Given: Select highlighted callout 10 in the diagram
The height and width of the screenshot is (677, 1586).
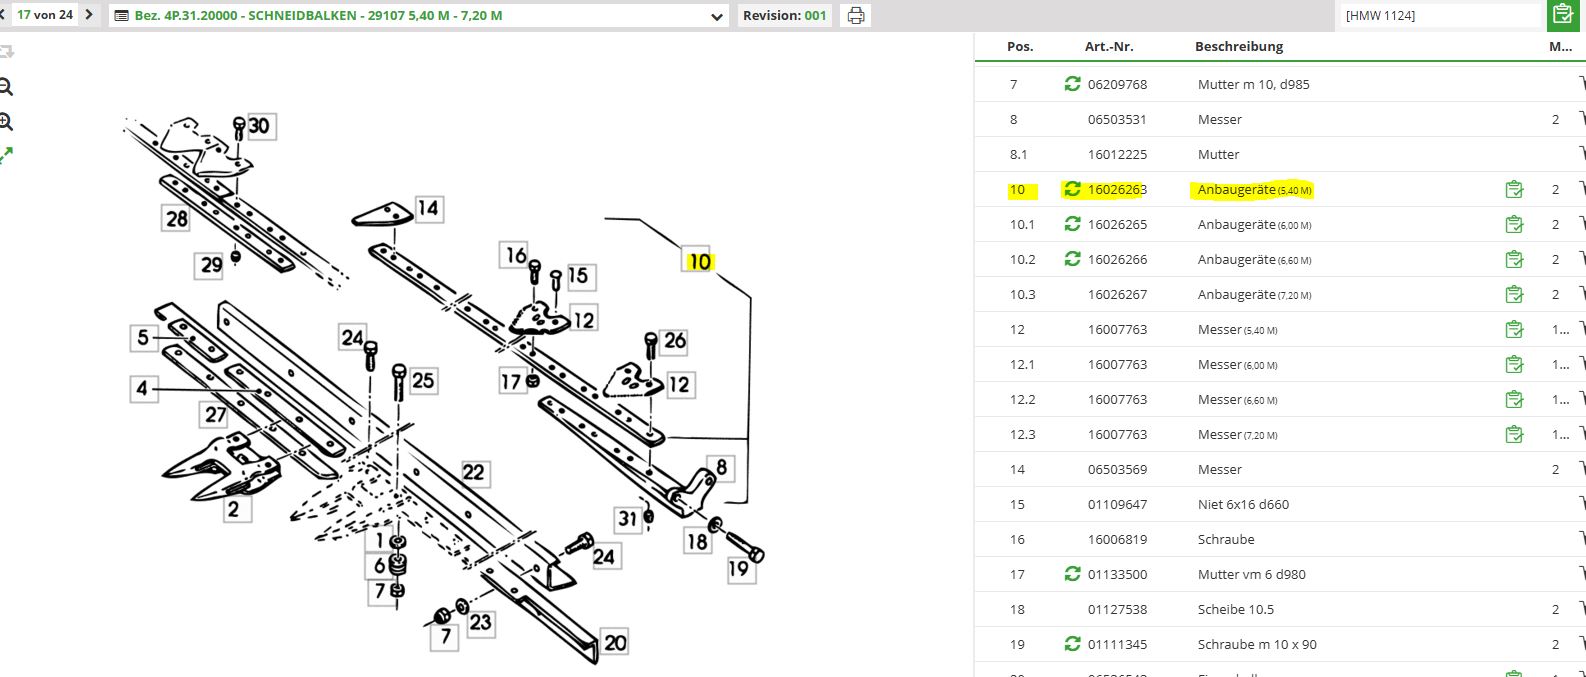Looking at the screenshot, I should pyautogui.click(x=699, y=261).
